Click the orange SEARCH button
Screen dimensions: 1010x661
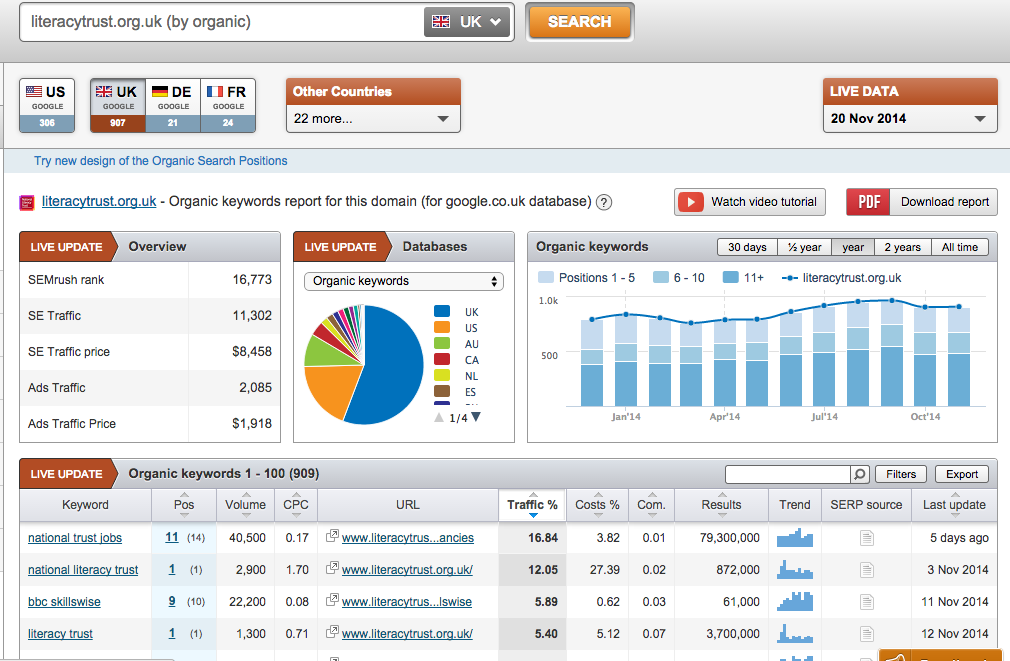[x=580, y=22]
